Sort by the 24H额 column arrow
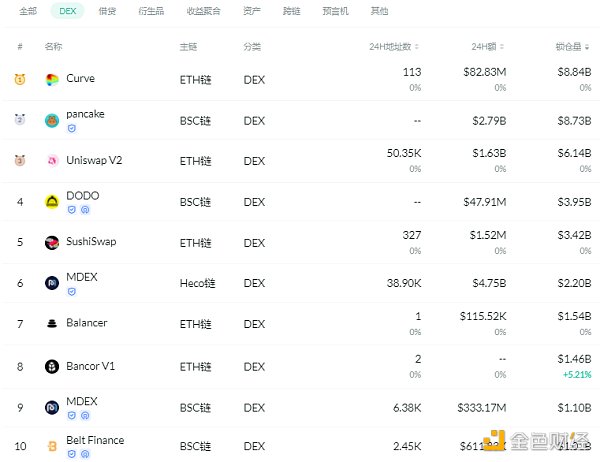Image resolution: width=600 pixels, height=462 pixels. coord(502,47)
